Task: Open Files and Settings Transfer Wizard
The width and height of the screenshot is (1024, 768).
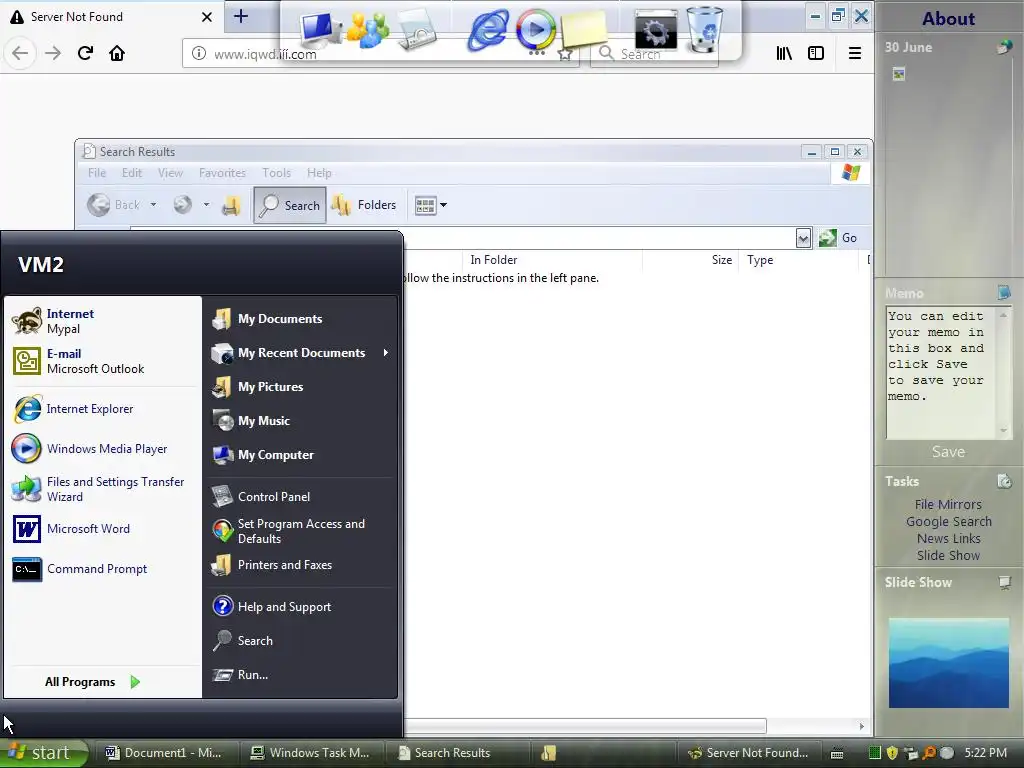Action: (x=103, y=489)
